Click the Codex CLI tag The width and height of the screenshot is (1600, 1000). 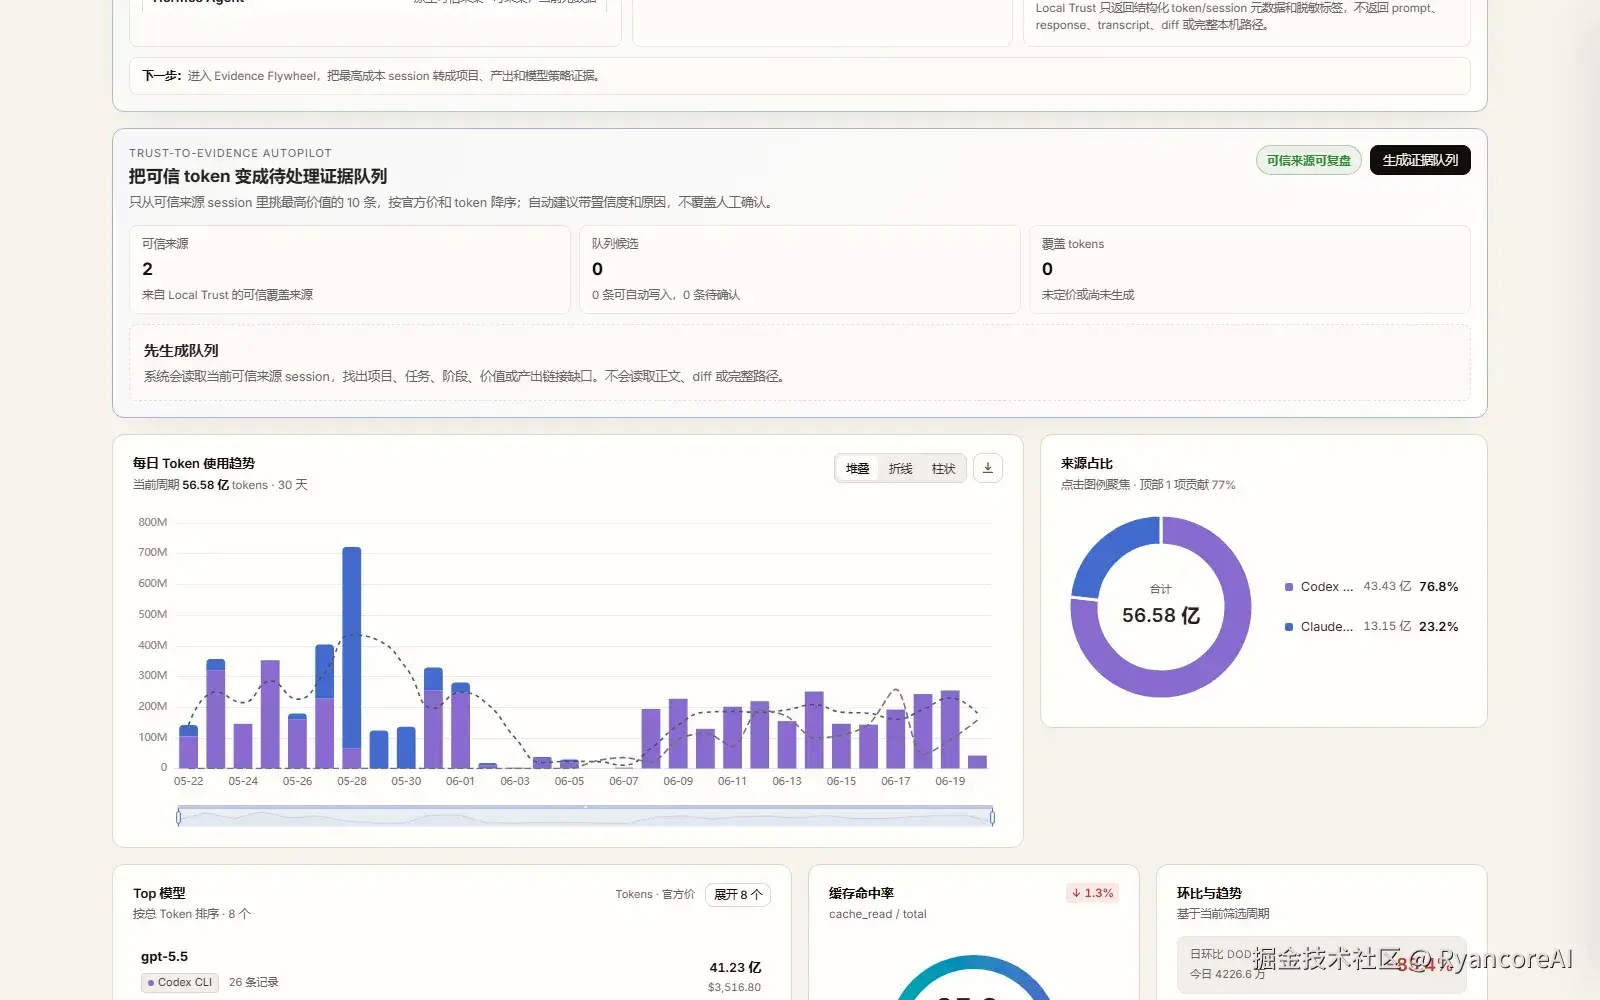click(180, 983)
